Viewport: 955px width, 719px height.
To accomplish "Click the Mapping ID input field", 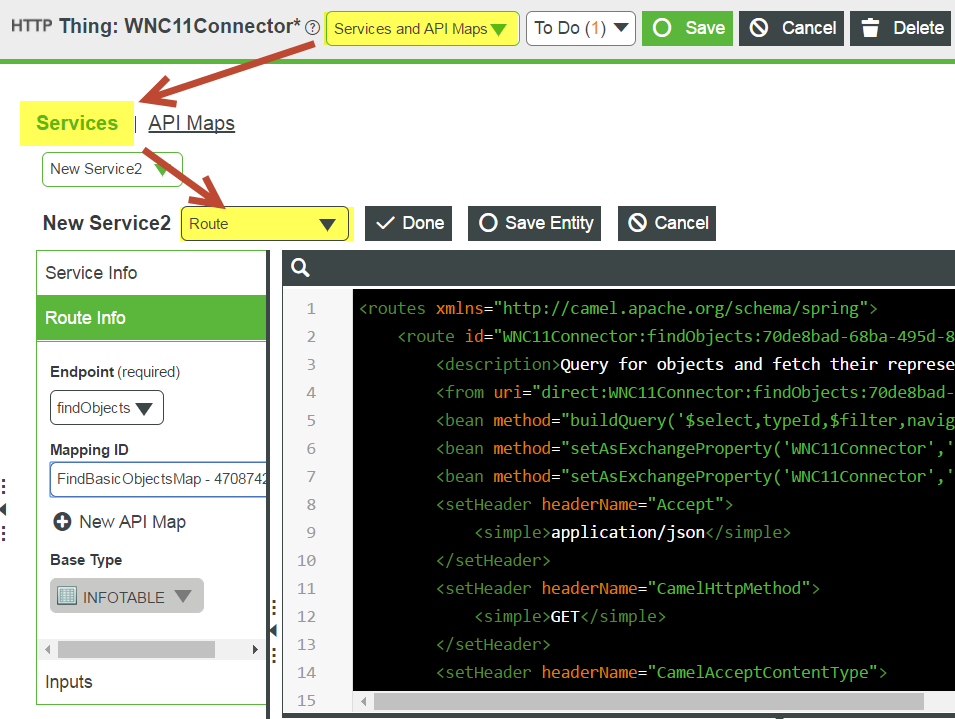I will (159, 479).
